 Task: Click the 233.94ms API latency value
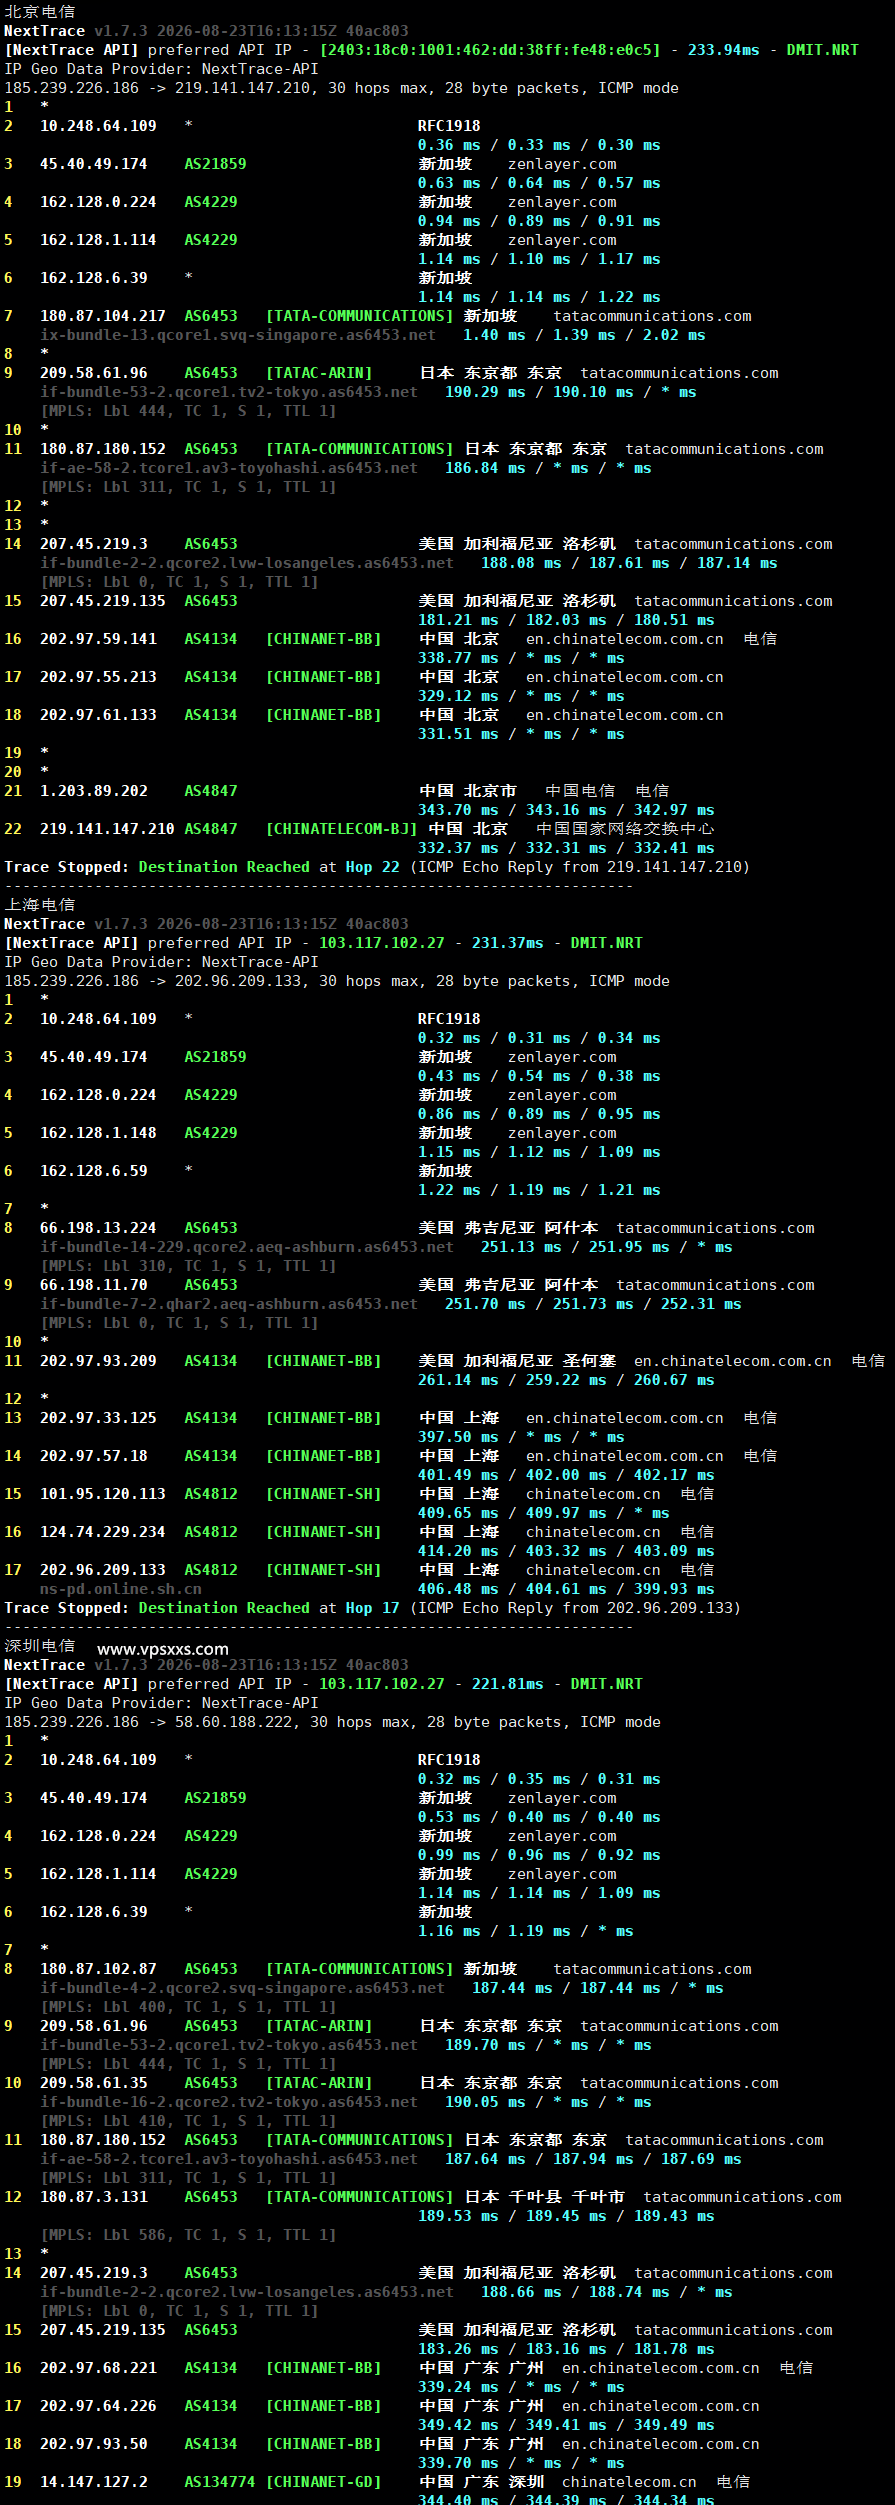[723, 50]
